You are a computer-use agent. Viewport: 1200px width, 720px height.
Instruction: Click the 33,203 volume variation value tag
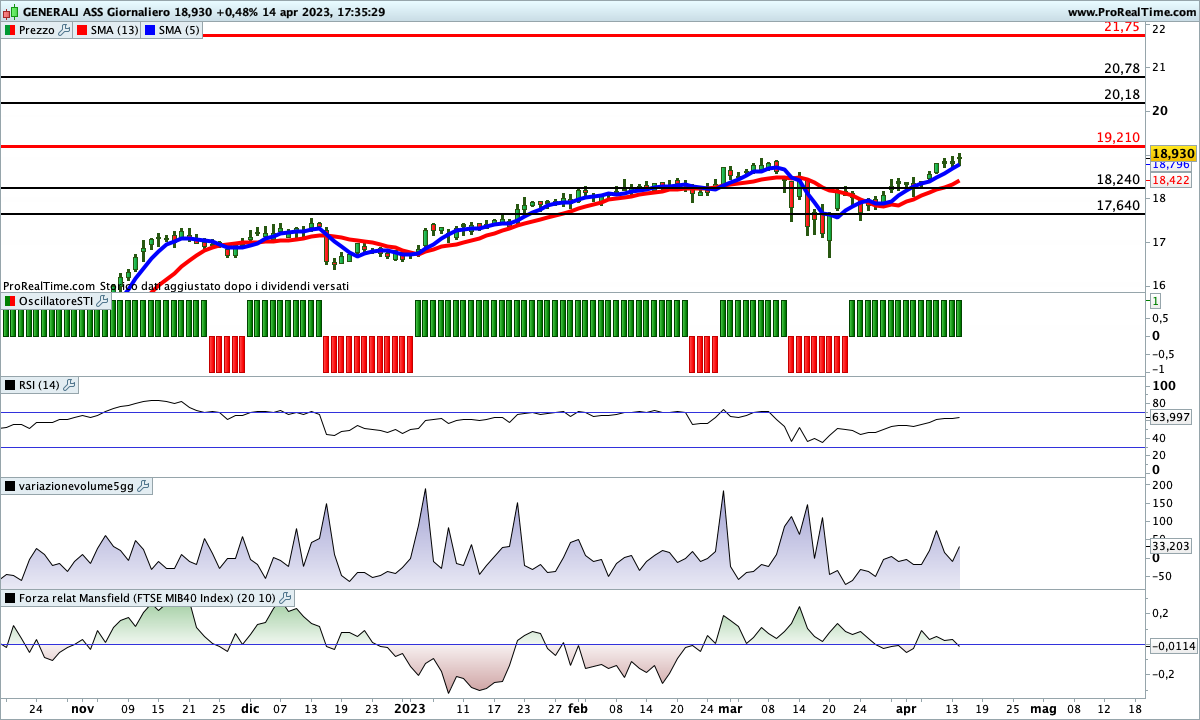click(1171, 546)
